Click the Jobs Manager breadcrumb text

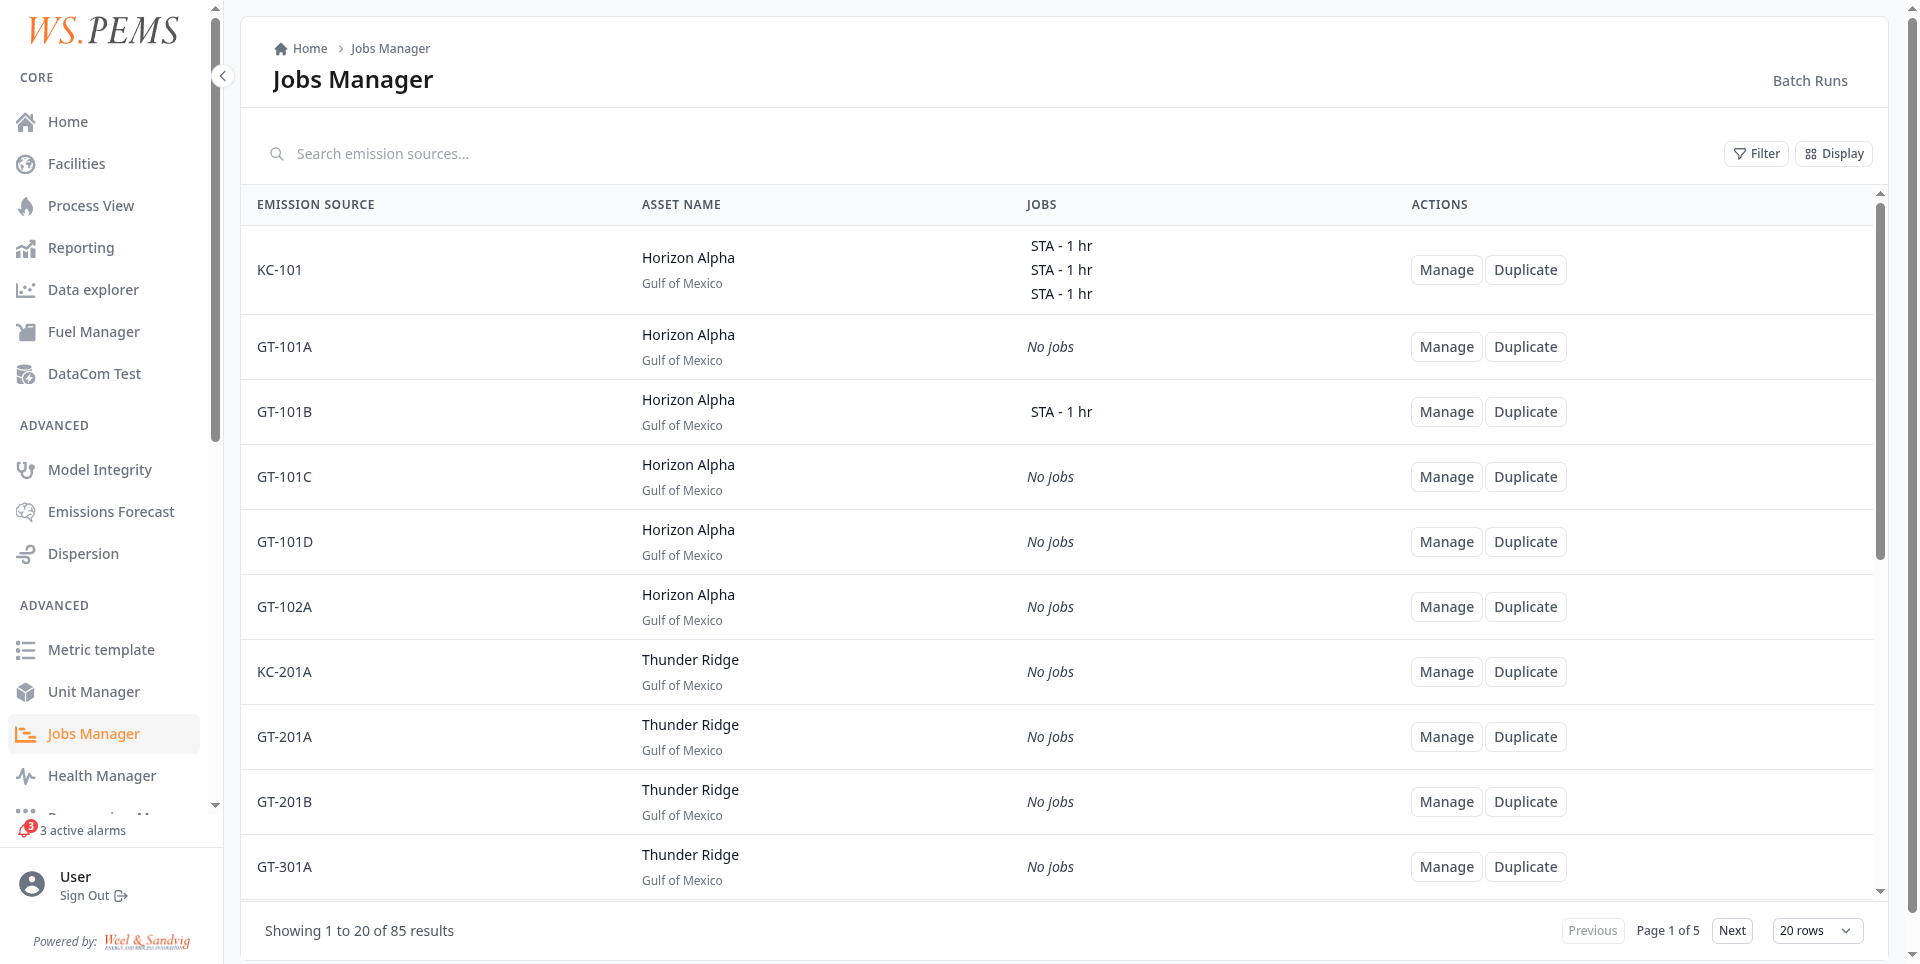pos(390,49)
